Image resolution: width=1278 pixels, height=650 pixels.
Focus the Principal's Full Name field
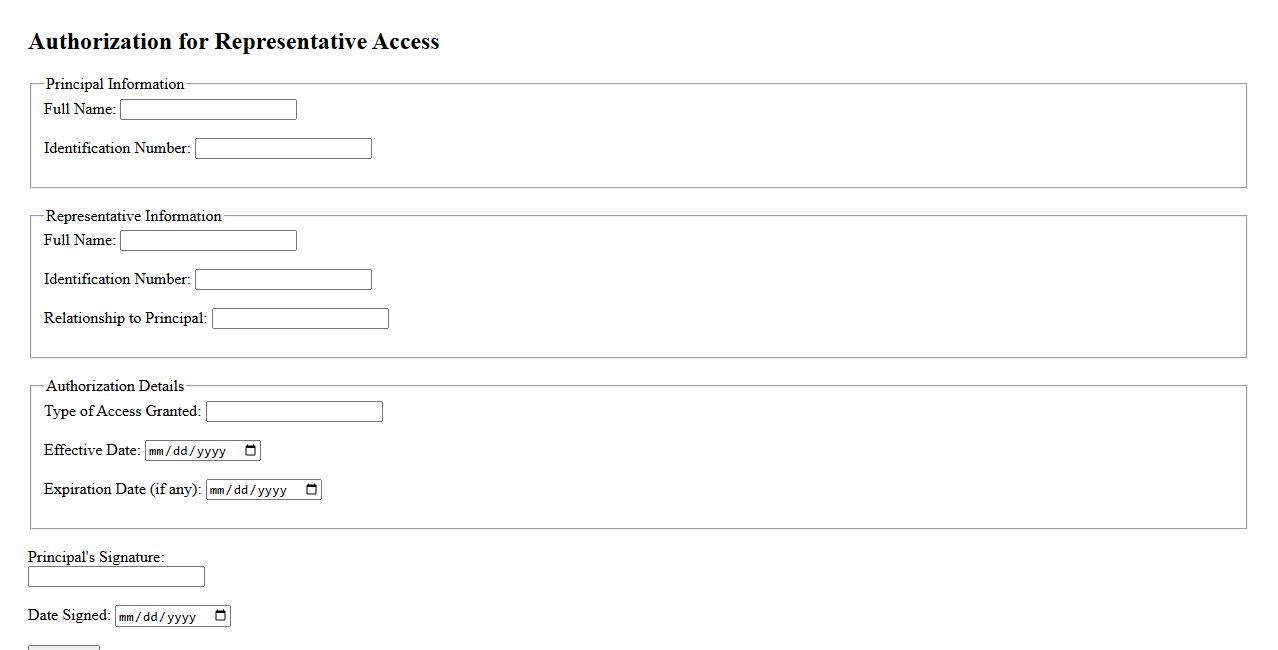point(208,109)
